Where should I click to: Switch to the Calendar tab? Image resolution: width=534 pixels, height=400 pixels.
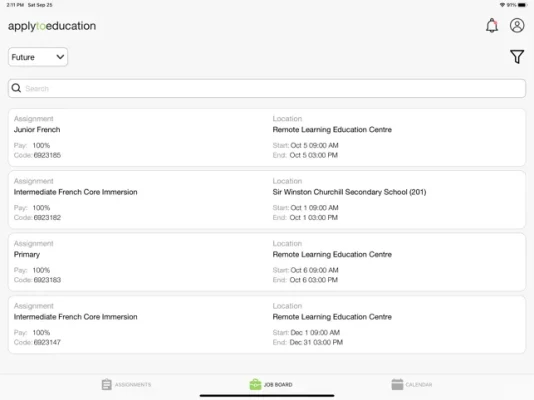[412, 384]
